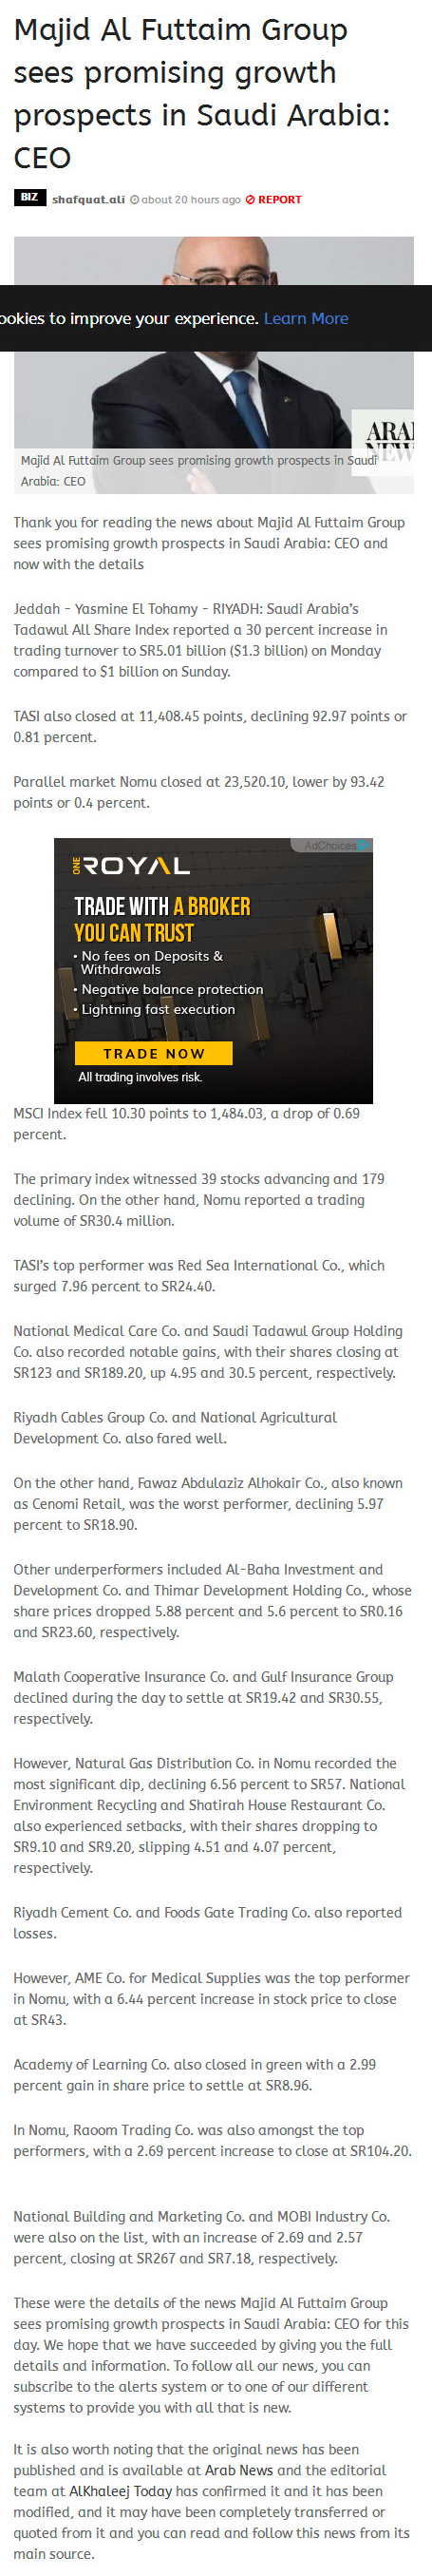Viewport: 432px width, 2576px height.
Task: Click the about 20 hours ago timestamp
Action: click(x=191, y=199)
